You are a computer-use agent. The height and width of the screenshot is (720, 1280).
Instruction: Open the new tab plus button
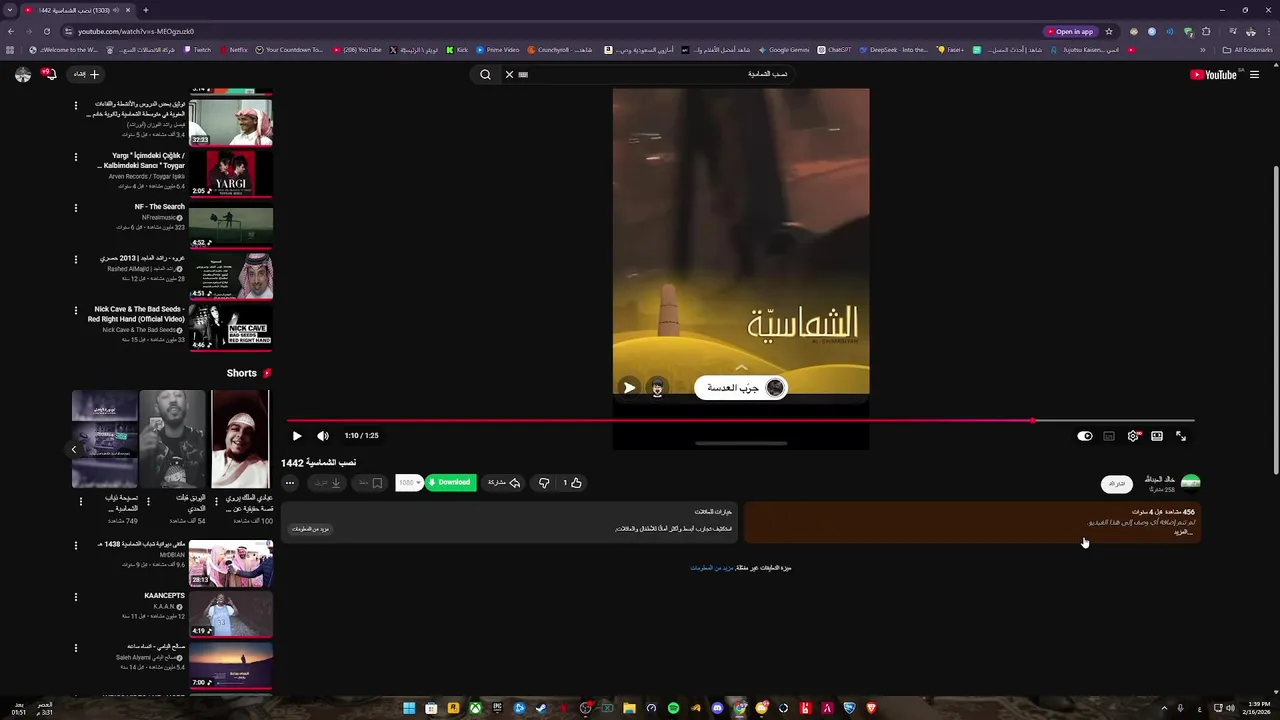pyautogui.click(x=146, y=10)
